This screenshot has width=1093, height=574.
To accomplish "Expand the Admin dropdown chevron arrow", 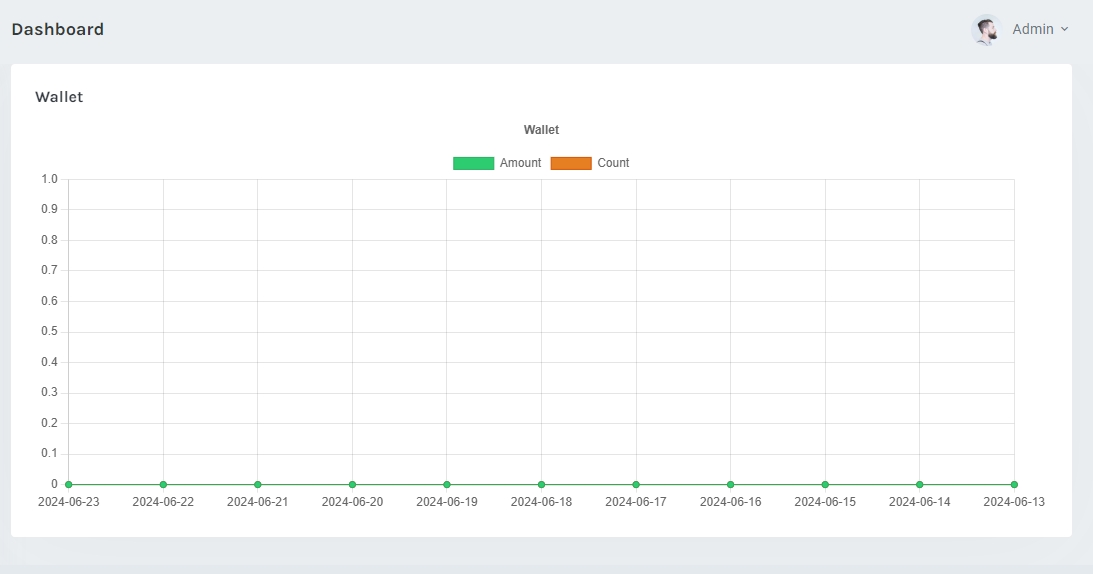I will (1064, 30).
